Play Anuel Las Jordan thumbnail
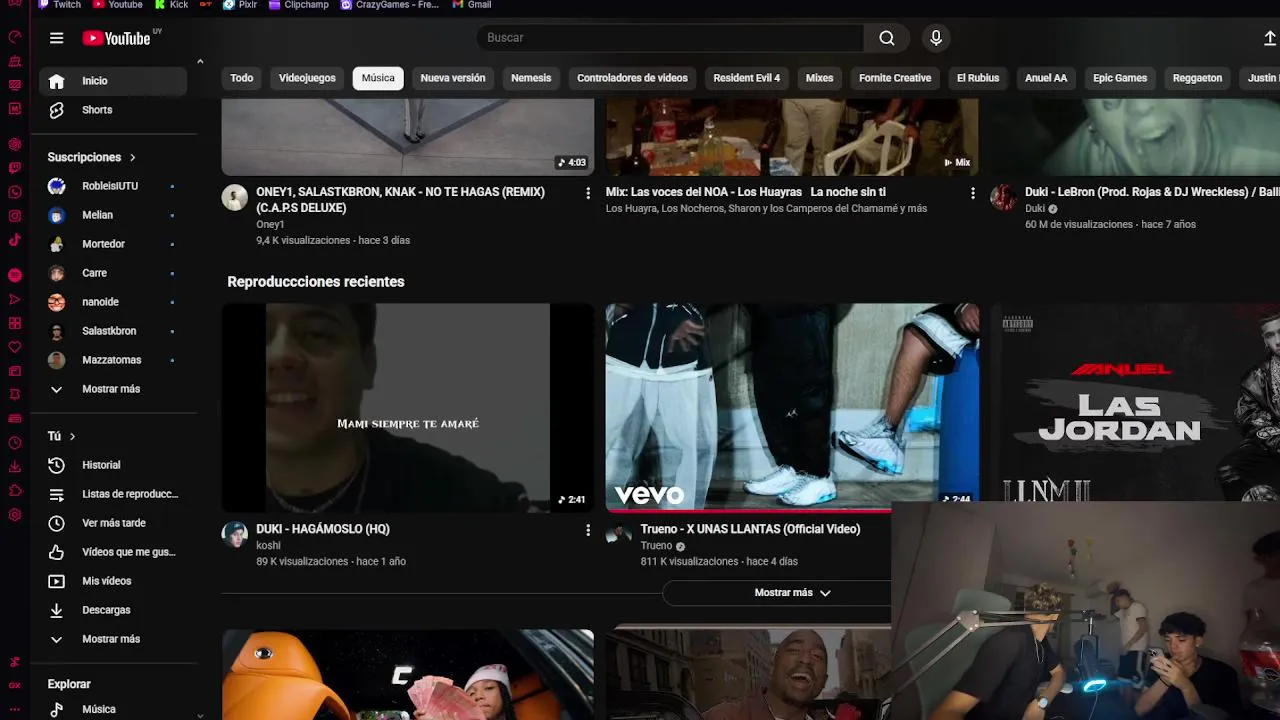This screenshot has height=720, width=1280. click(x=1135, y=402)
